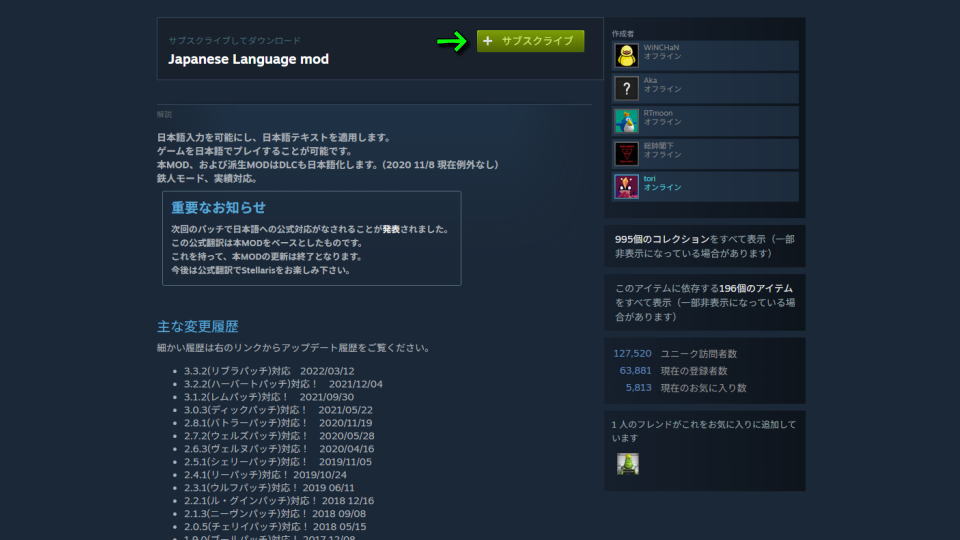
Task: Click changelog entry 2.6.3 2020/04/16
Action: pyautogui.click(x=279, y=449)
